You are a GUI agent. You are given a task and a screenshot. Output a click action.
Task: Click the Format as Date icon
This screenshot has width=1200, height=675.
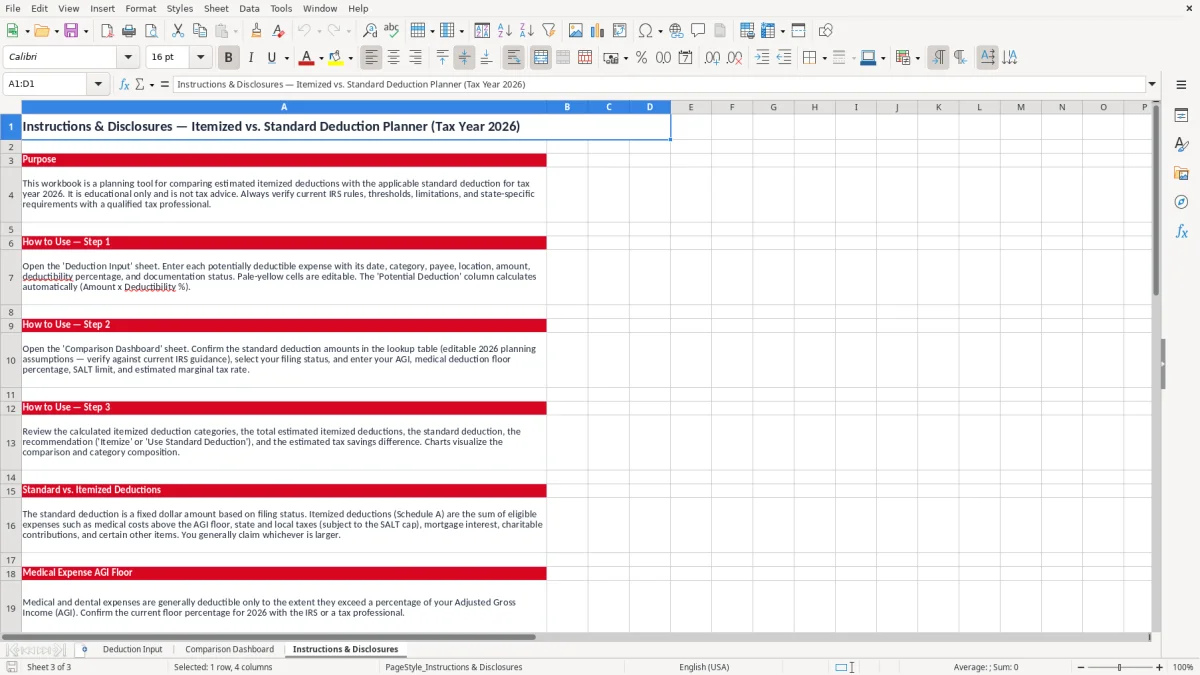(x=685, y=58)
